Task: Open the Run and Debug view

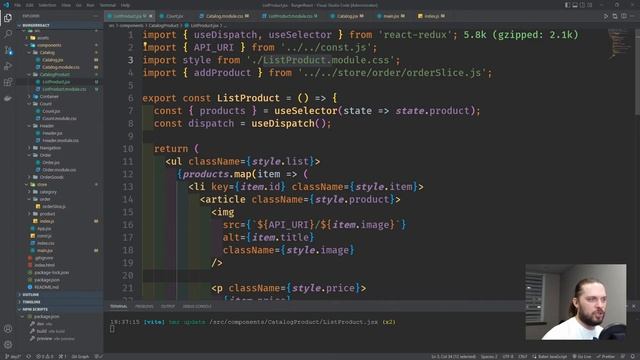Action: click(8, 66)
